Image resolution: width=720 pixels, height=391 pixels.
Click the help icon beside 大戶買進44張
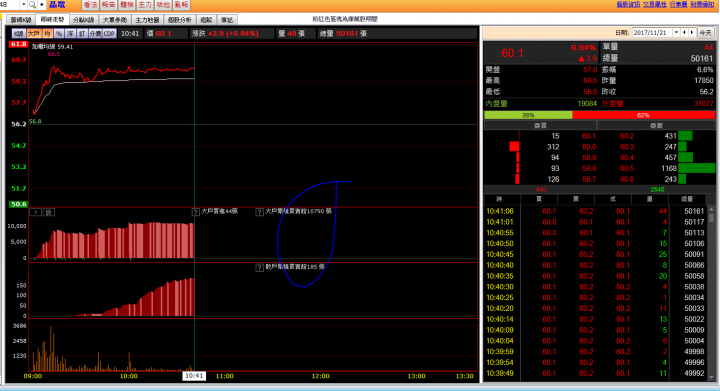coord(196,212)
